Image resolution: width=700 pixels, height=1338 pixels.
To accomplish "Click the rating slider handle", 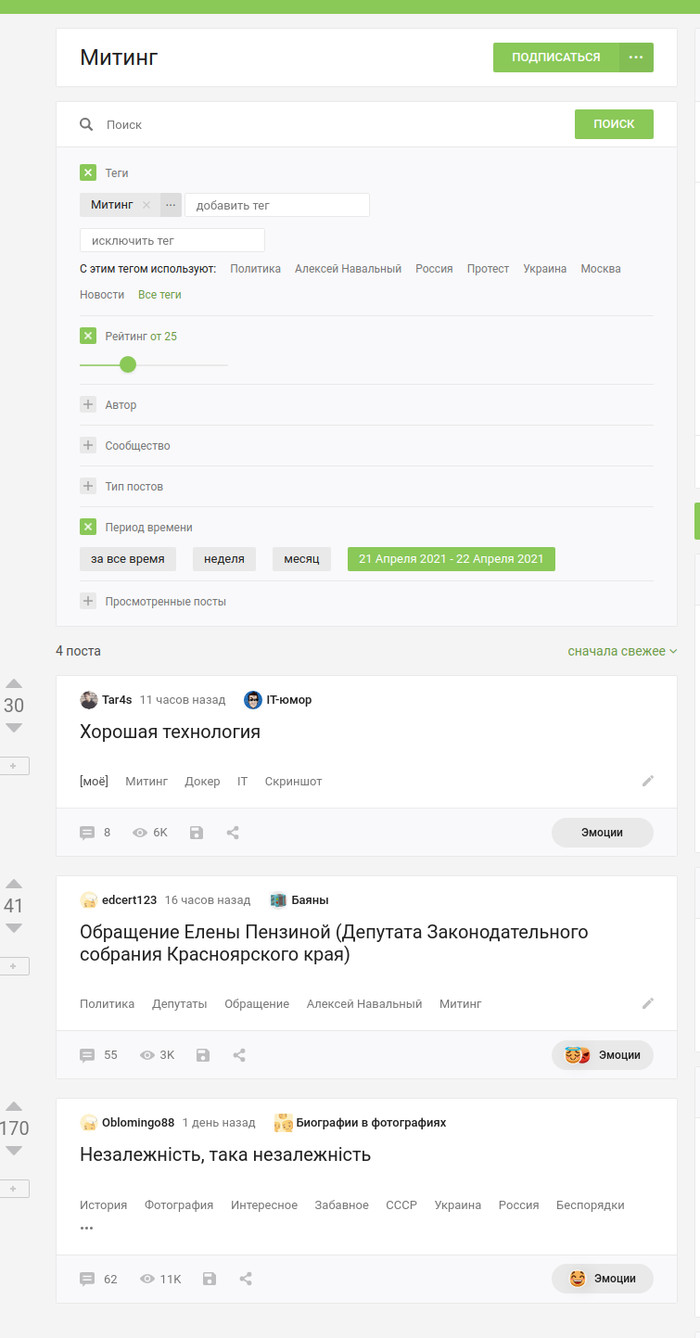I will coord(128,364).
